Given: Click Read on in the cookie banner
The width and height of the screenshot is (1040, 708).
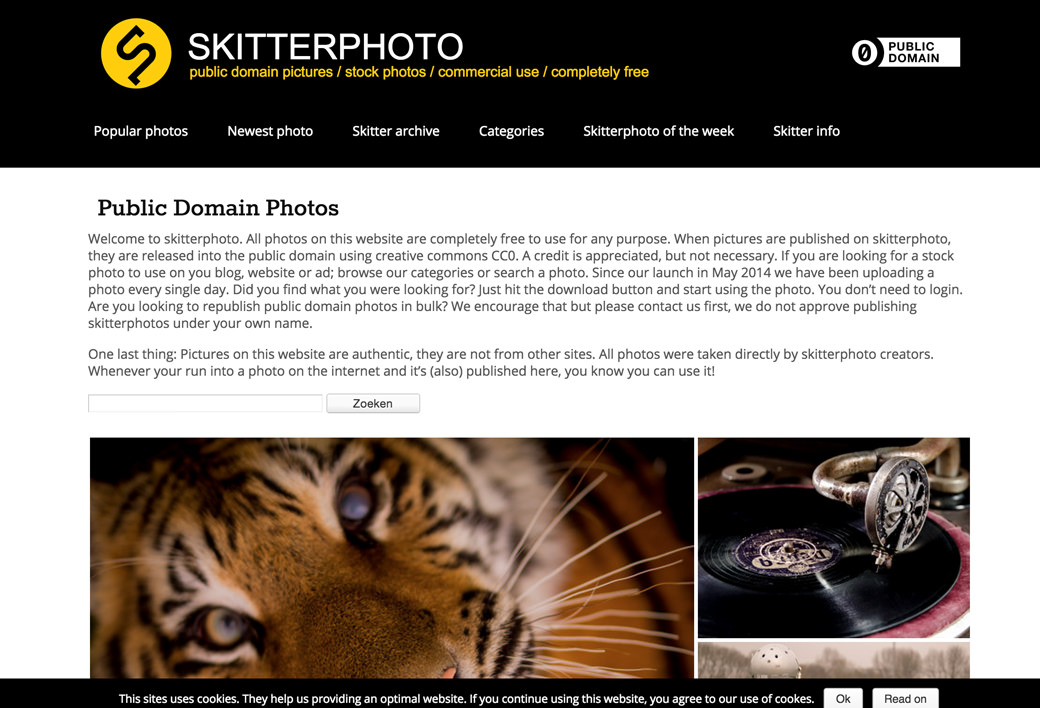Looking at the screenshot, I should pos(905,698).
